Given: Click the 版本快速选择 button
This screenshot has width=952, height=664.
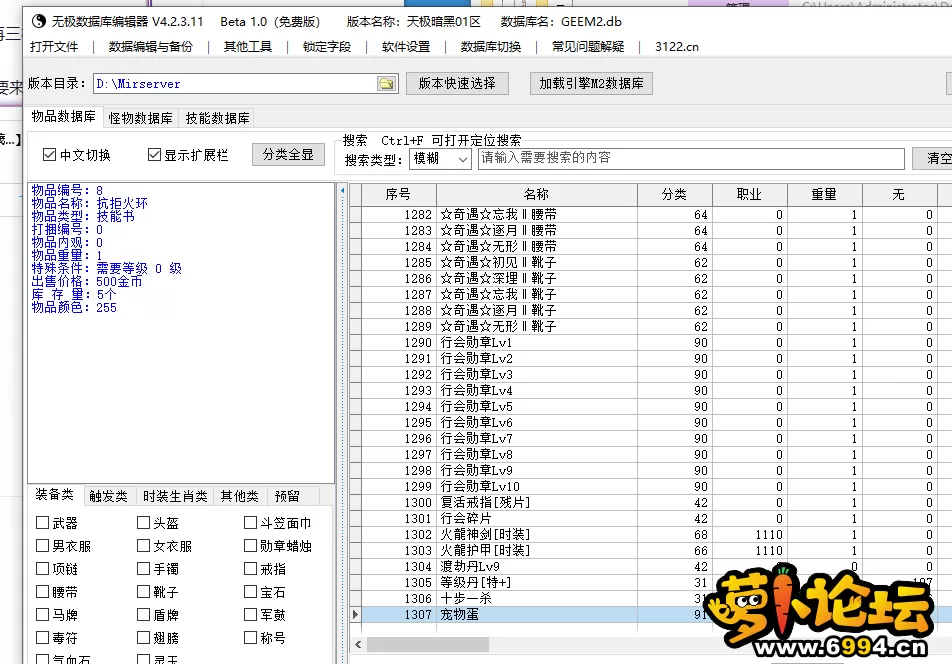Looking at the screenshot, I should (x=457, y=84).
